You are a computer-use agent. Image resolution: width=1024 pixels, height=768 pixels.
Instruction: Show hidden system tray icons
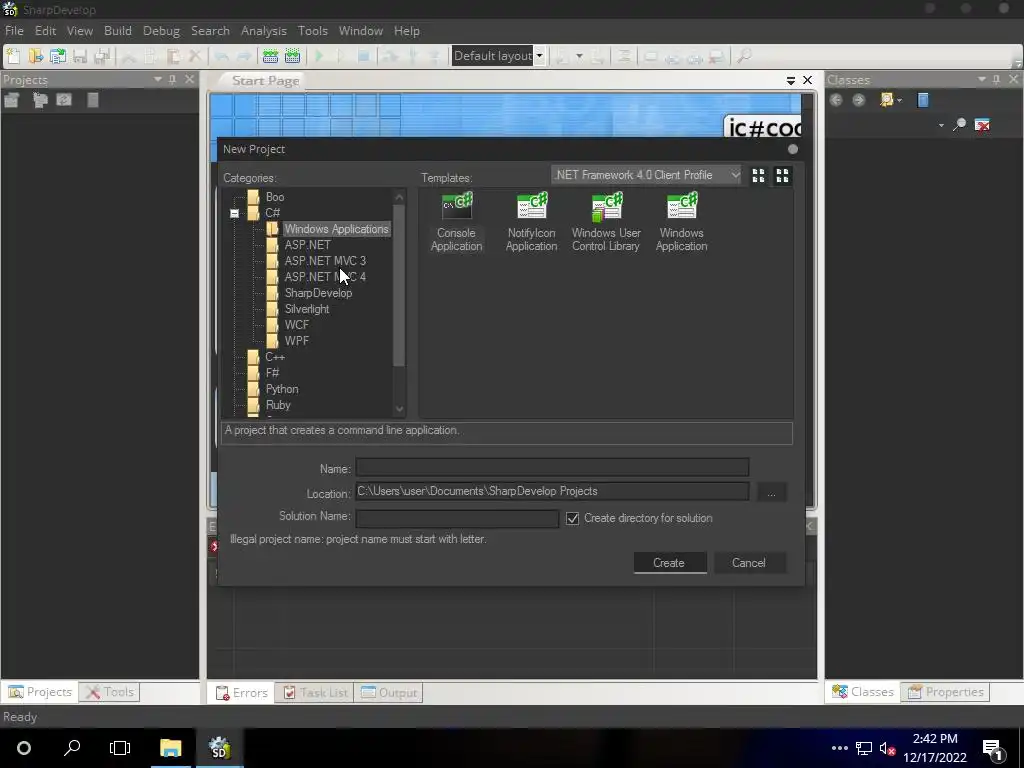tap(840, 748)
